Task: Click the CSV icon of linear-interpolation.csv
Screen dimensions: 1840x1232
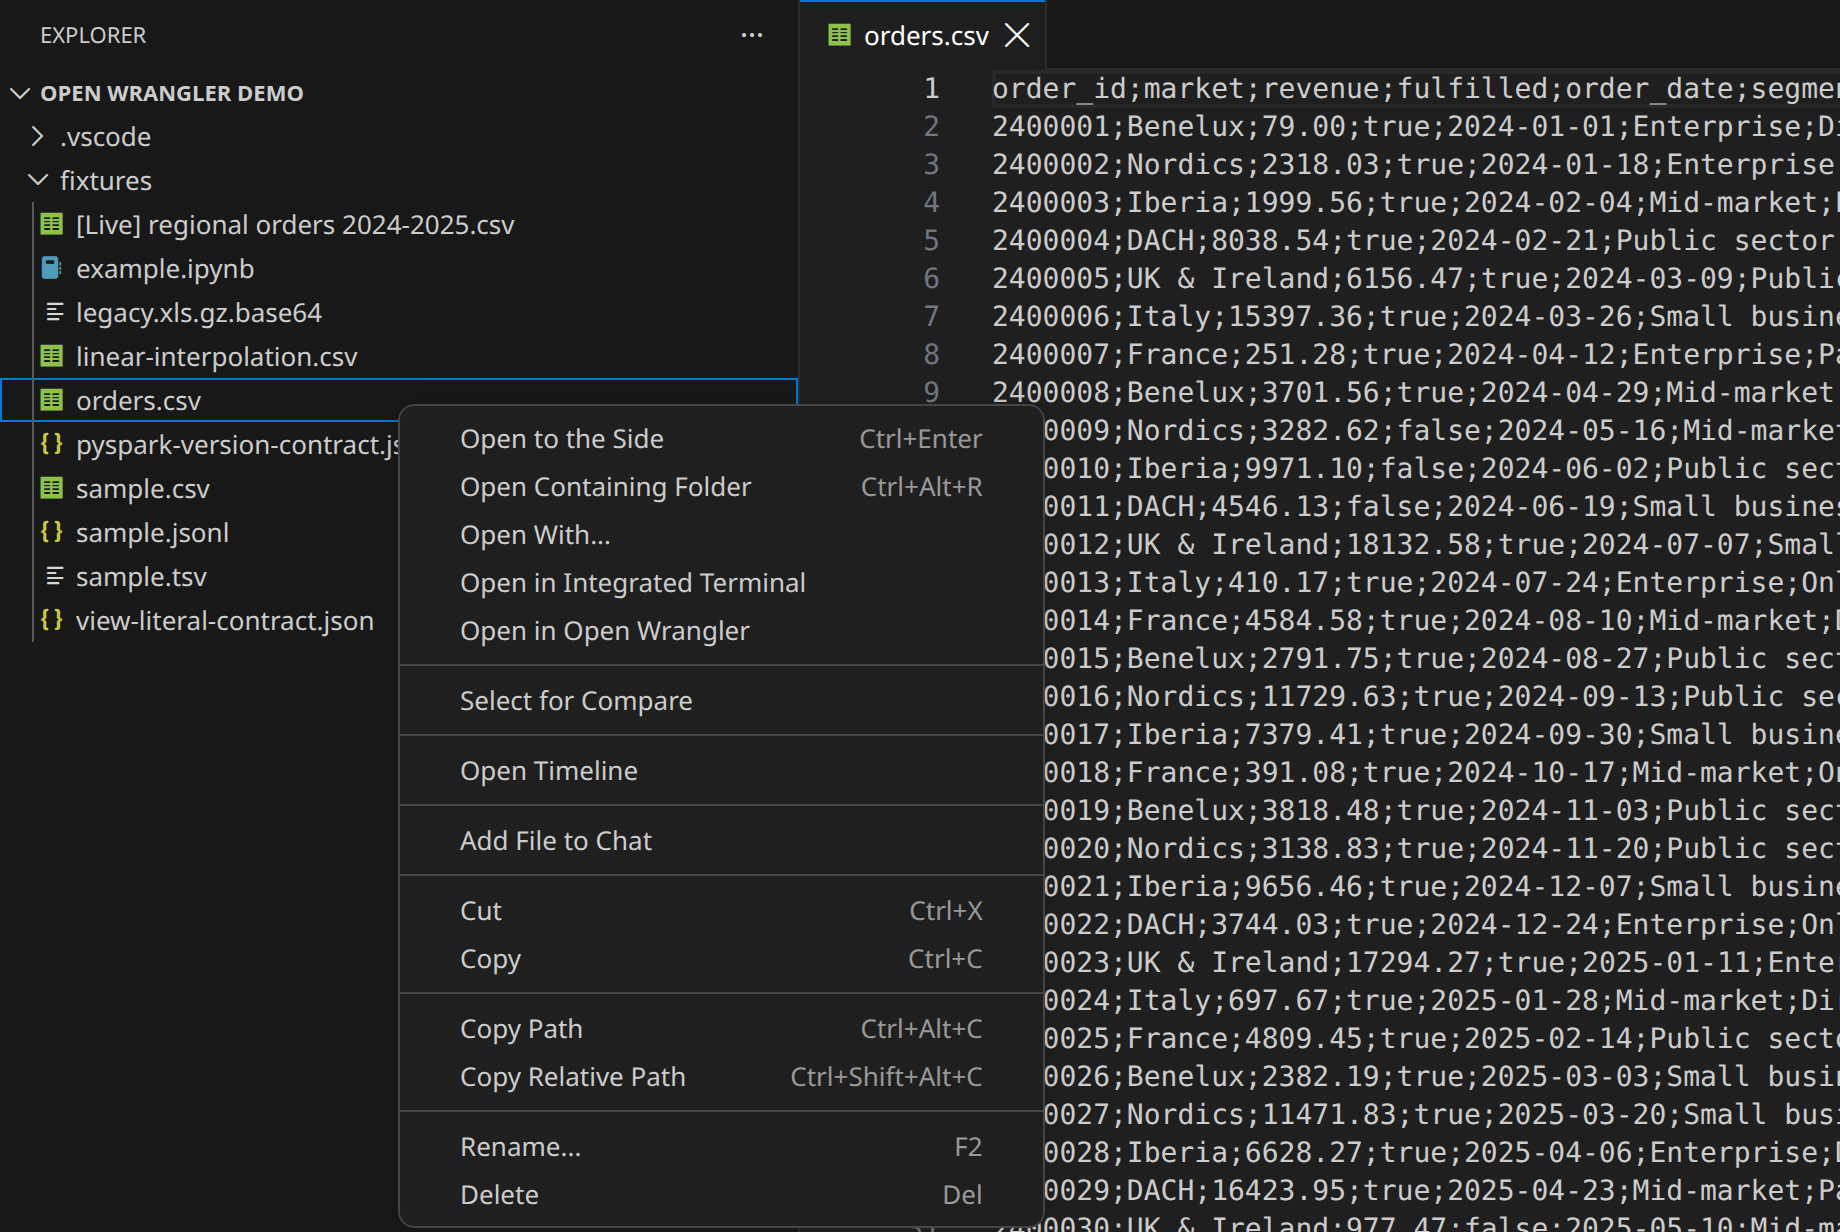Action: (52, 356)
